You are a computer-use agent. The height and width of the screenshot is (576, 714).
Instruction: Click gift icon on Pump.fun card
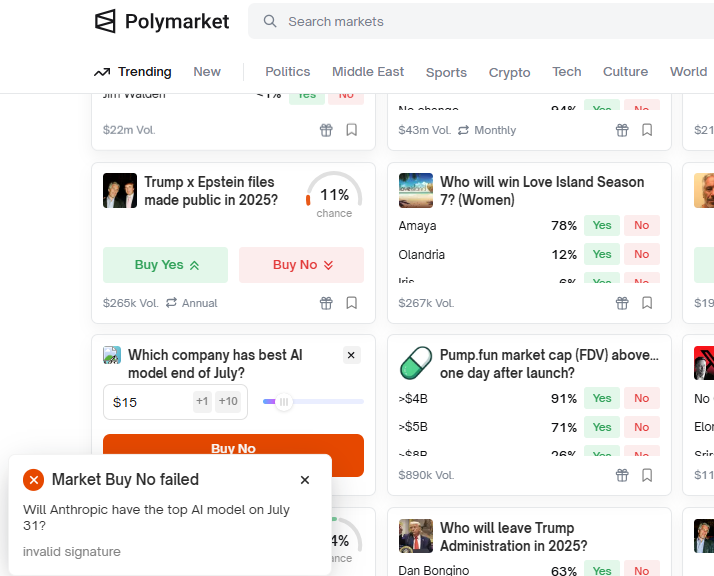point(622,475)
